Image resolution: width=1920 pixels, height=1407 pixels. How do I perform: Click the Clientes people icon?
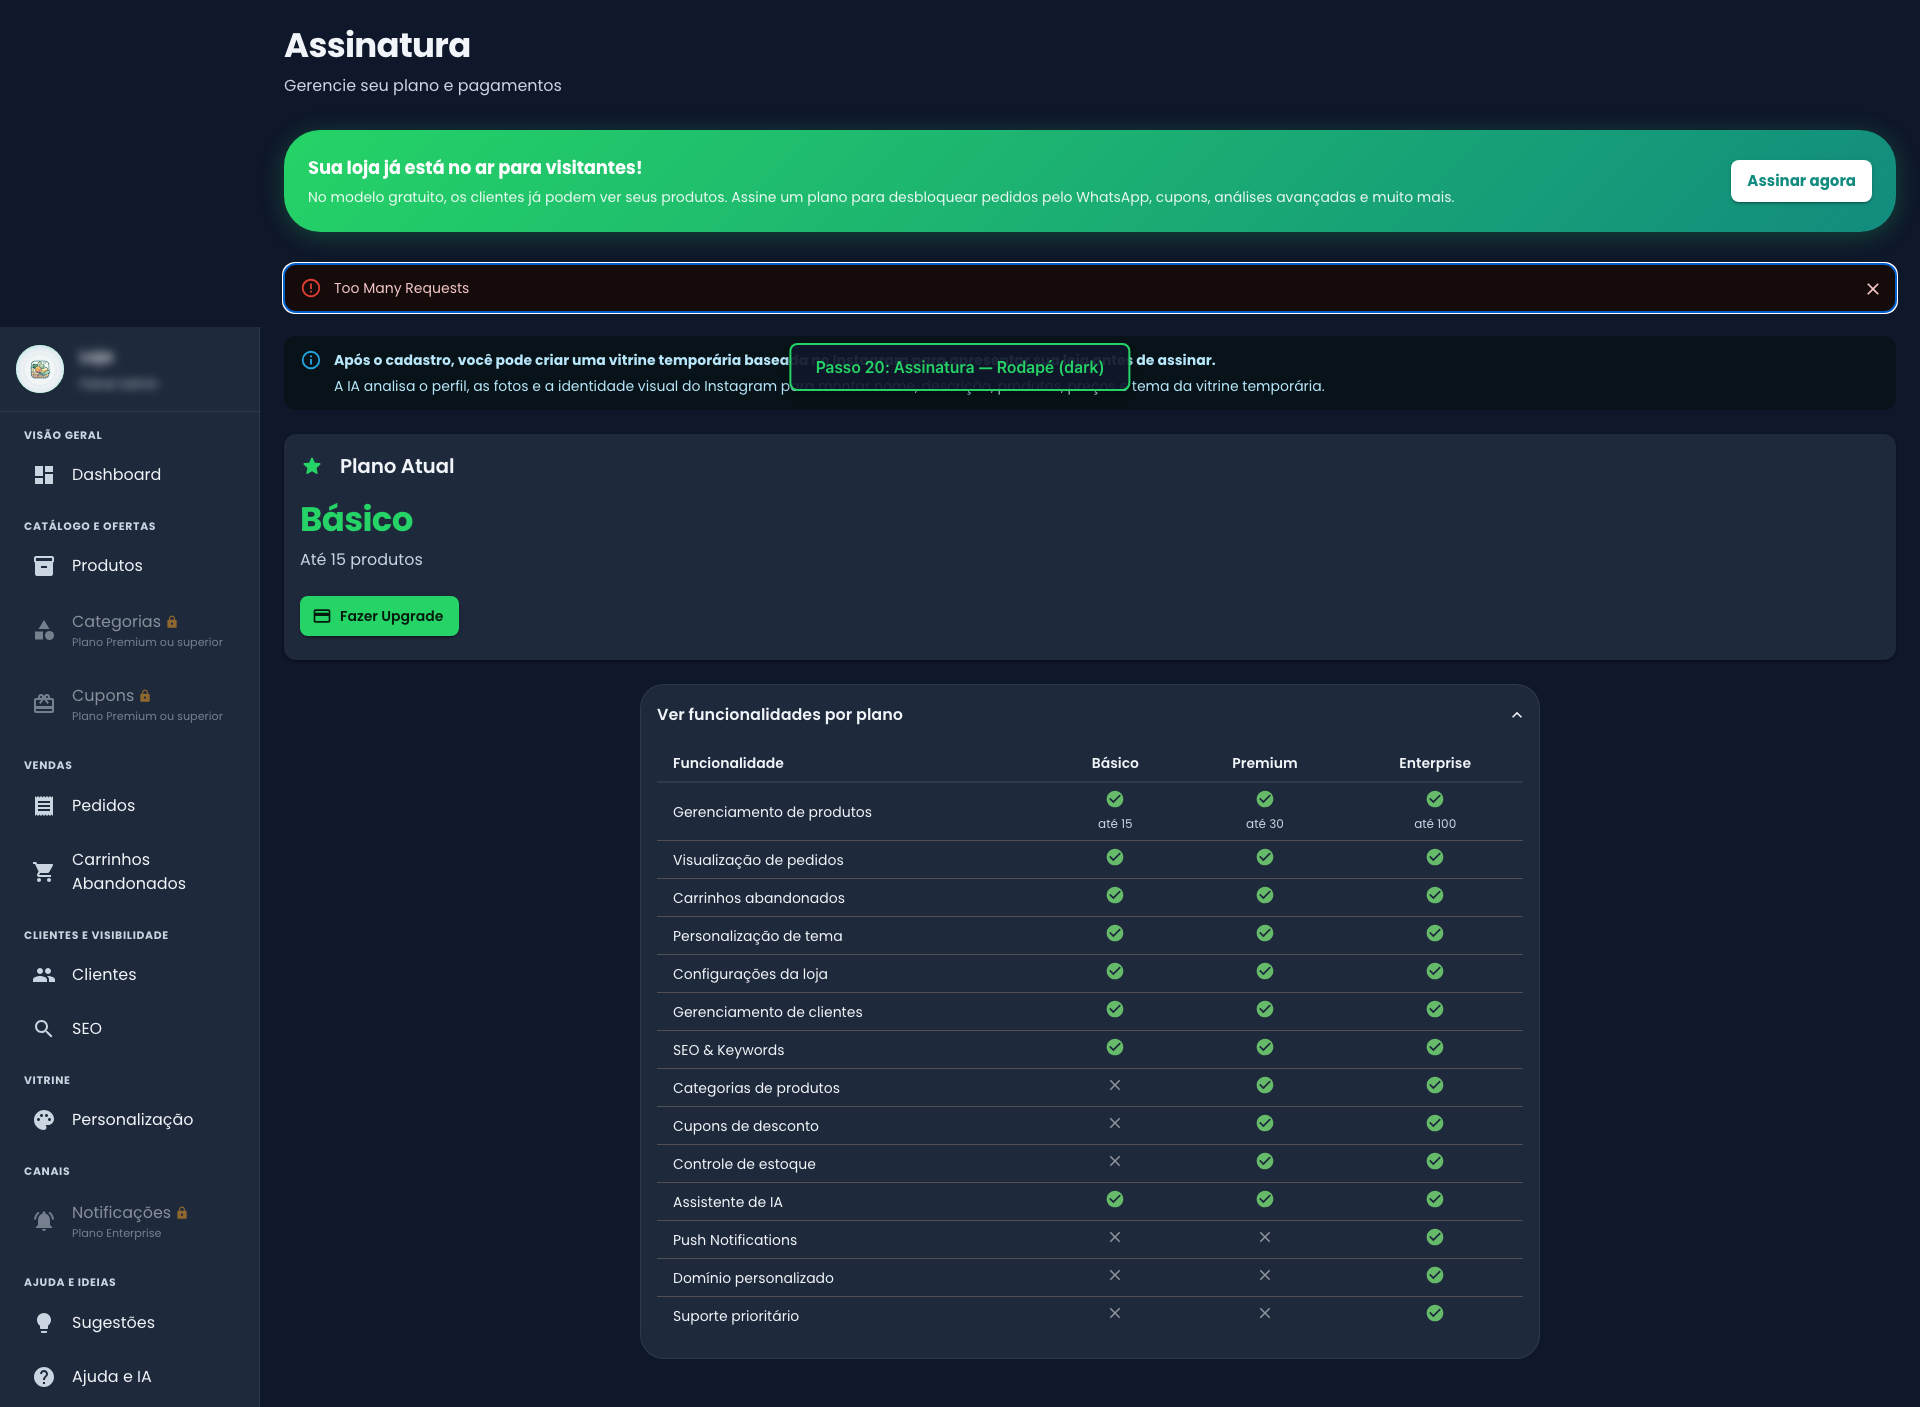[44, 975]
